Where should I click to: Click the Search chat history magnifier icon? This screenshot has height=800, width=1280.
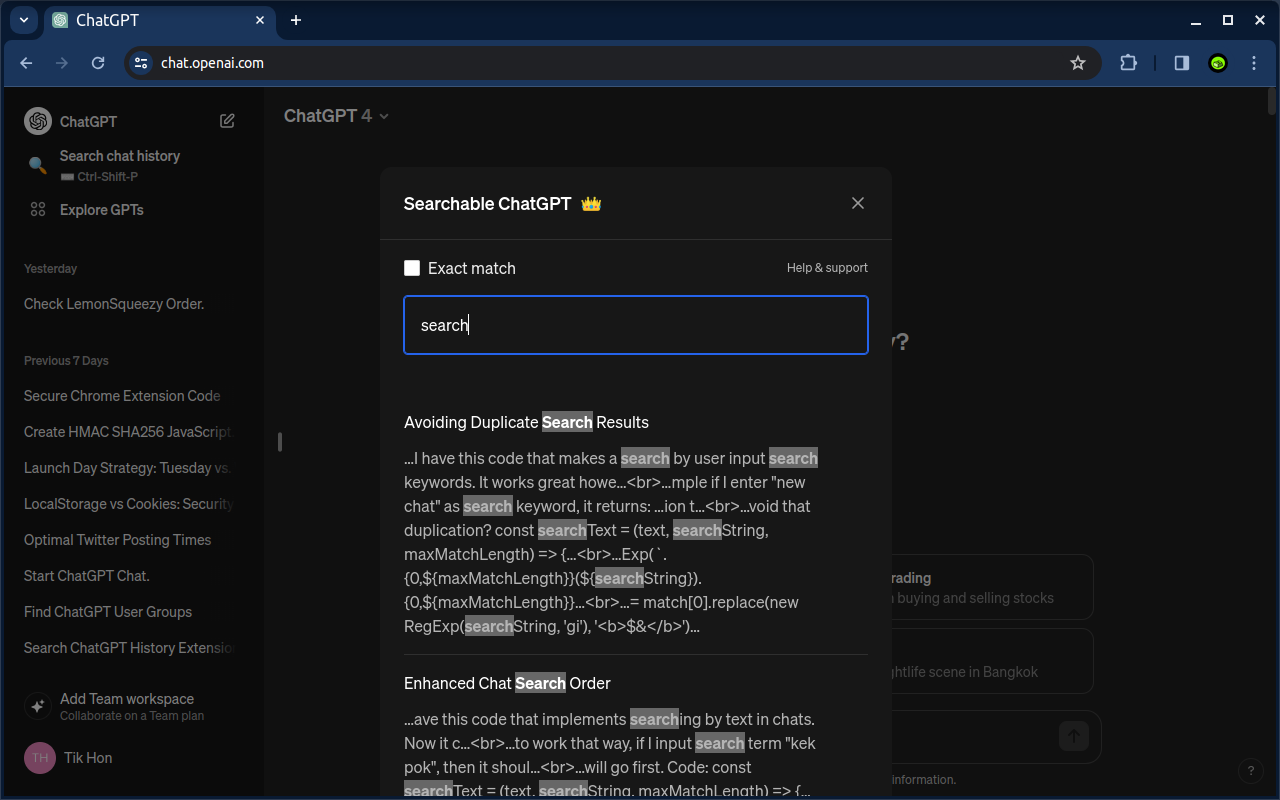(37, 165)
